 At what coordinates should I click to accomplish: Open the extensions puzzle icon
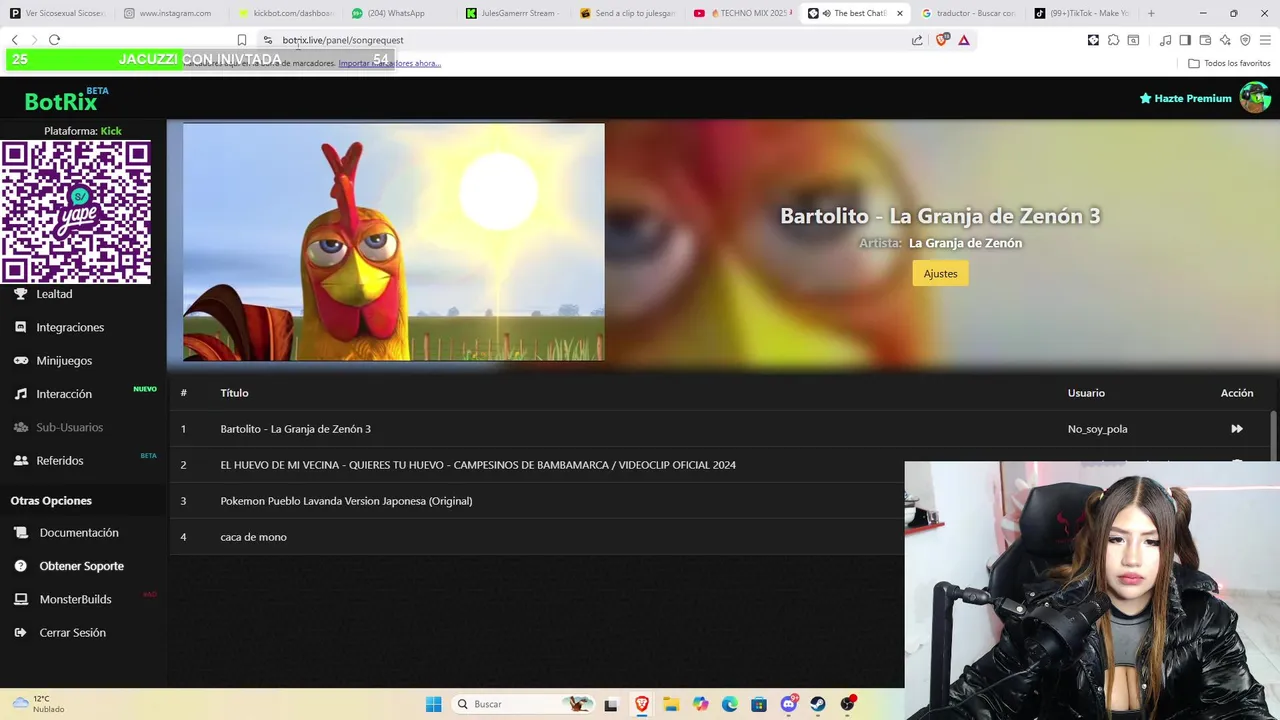(1113, 40)
